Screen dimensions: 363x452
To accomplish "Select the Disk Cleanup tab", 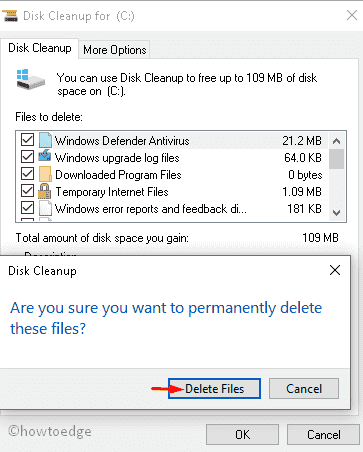I will point(40,48).
